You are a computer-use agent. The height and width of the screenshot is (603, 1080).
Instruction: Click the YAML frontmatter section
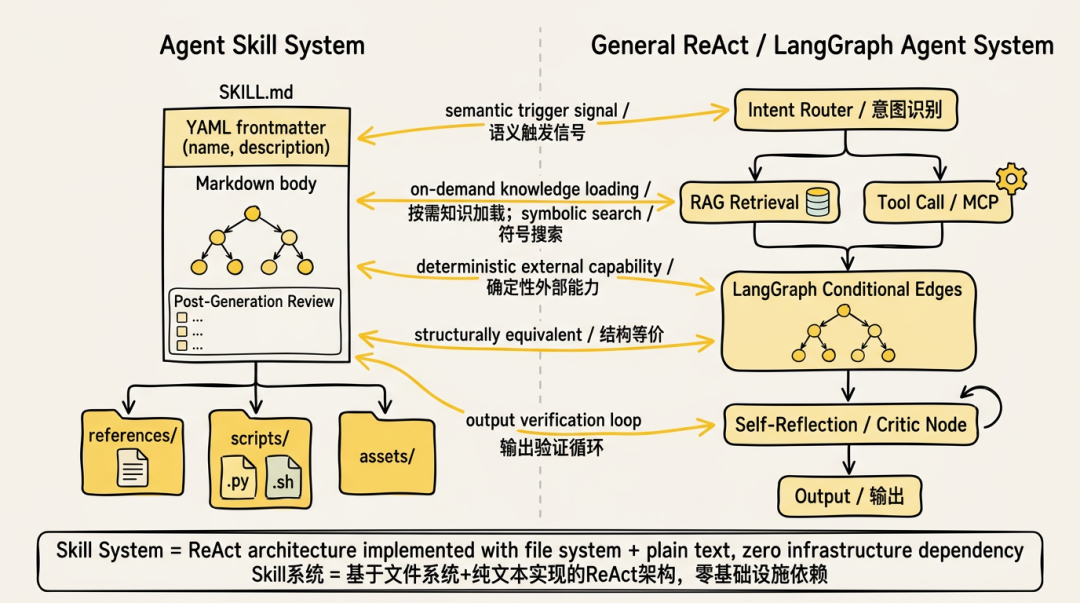[256, 137]
